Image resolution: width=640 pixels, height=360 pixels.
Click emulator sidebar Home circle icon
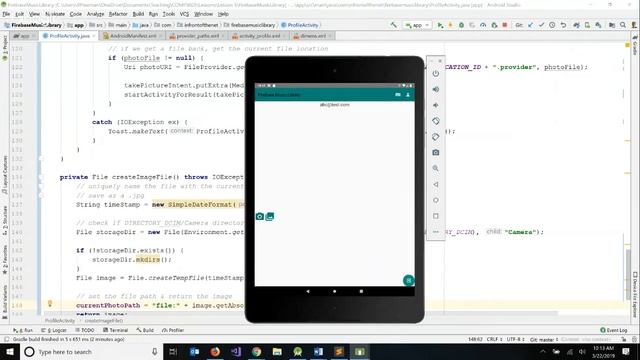[x=436, y=200]
